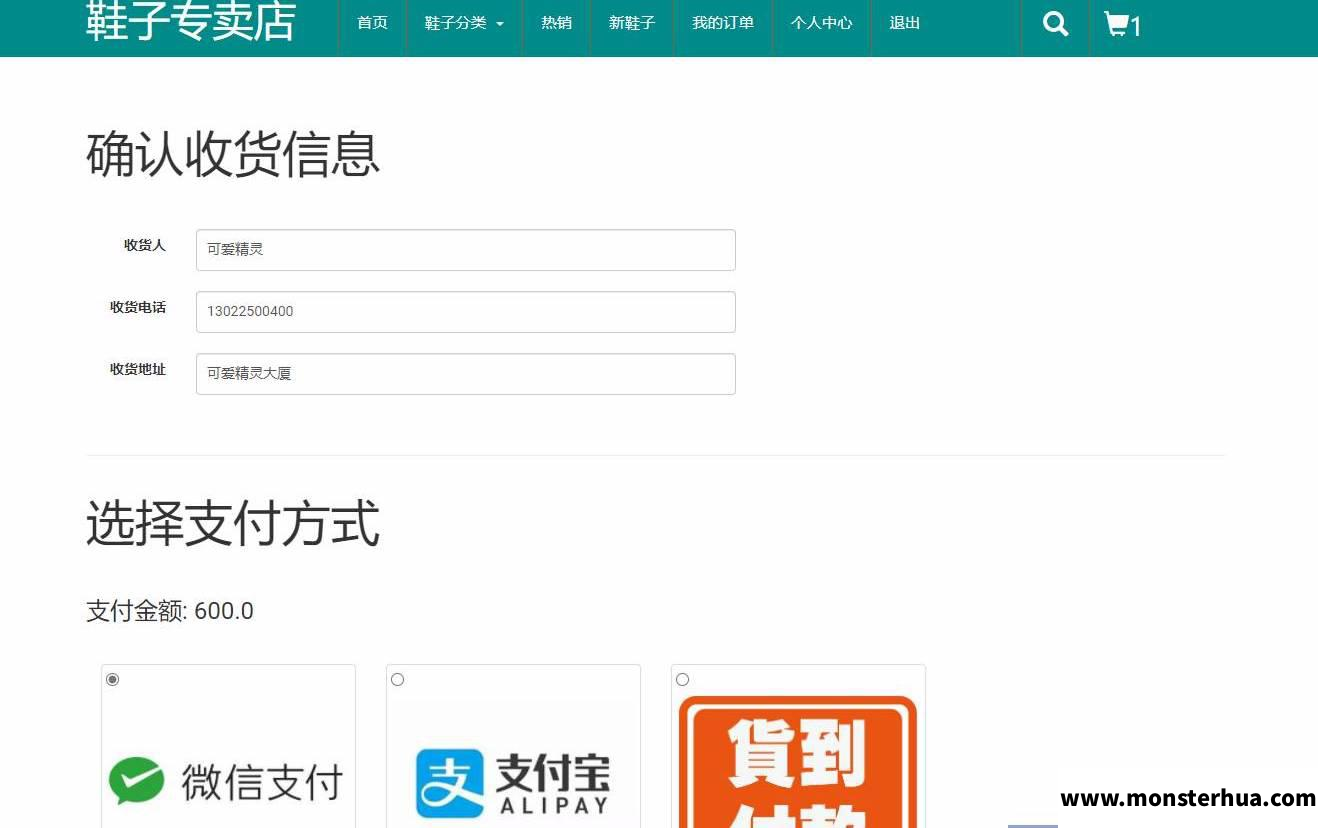Viewport: 1318px width, 828px height.
Task: Open the shopping cart icon
Action: 1122,24
